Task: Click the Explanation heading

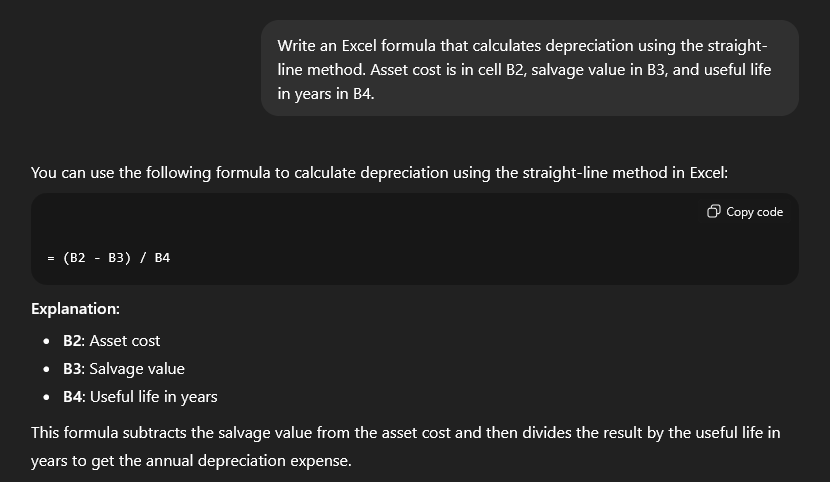Action: 75,309
